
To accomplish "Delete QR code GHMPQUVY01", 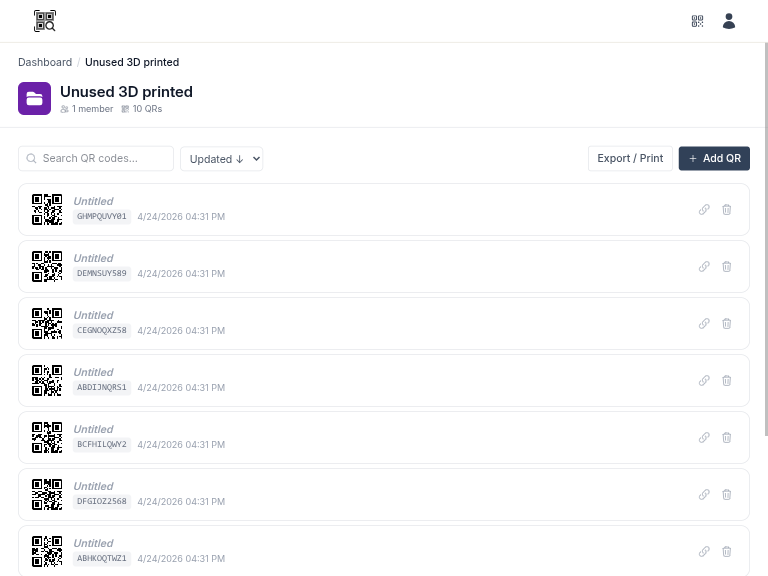I will [x=727, y=210].
